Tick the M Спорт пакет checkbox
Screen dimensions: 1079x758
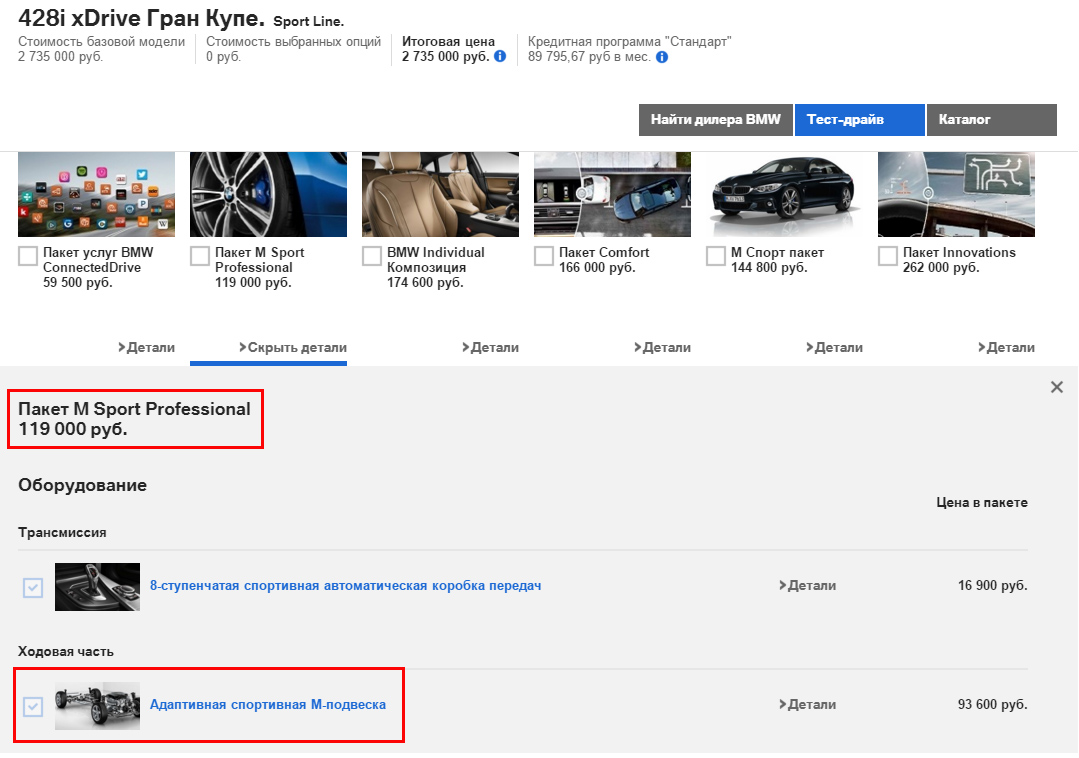[x=716, y=256]
